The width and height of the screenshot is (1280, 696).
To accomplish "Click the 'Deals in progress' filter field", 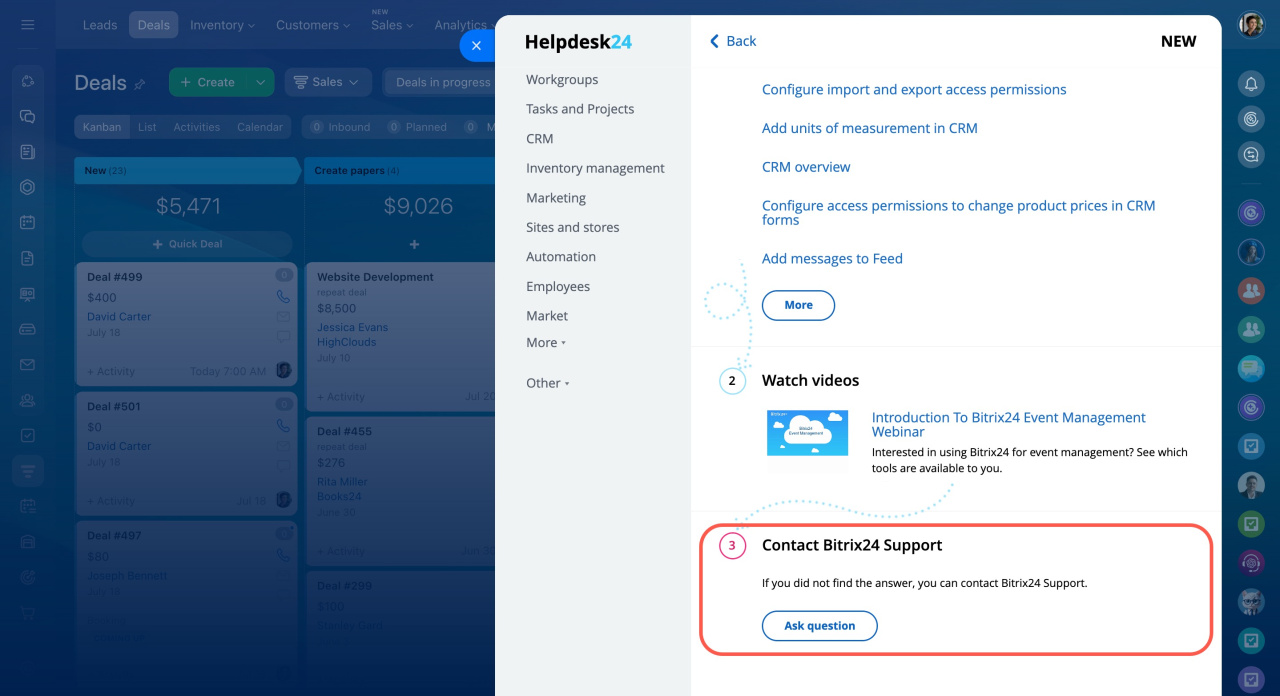I will pos(440,82).
